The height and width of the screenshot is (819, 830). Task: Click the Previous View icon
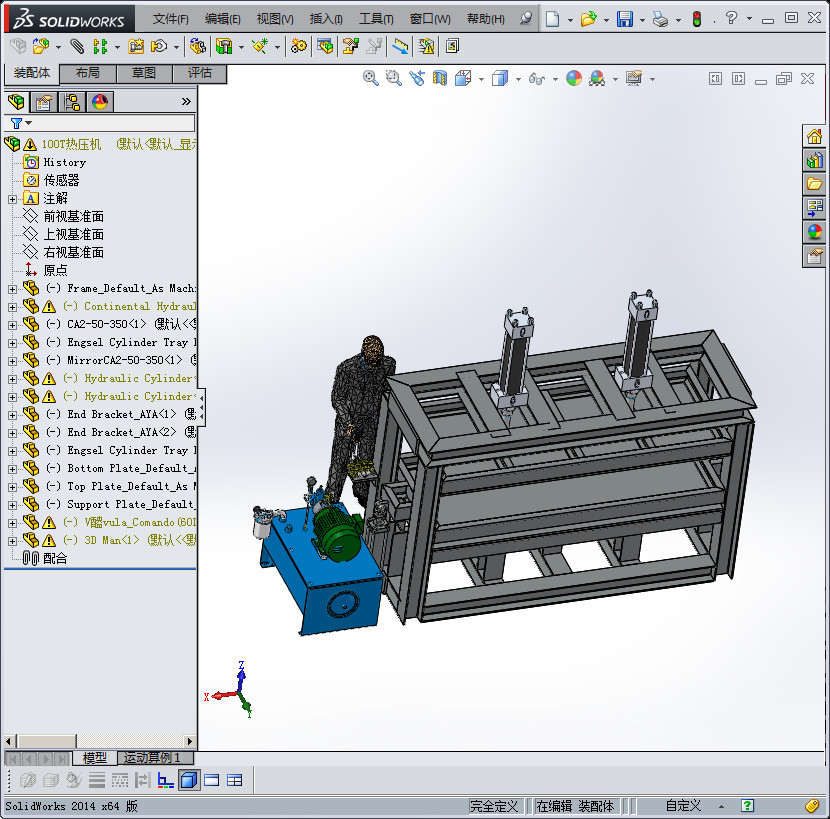pyautogui.click(x=417, y=78)
